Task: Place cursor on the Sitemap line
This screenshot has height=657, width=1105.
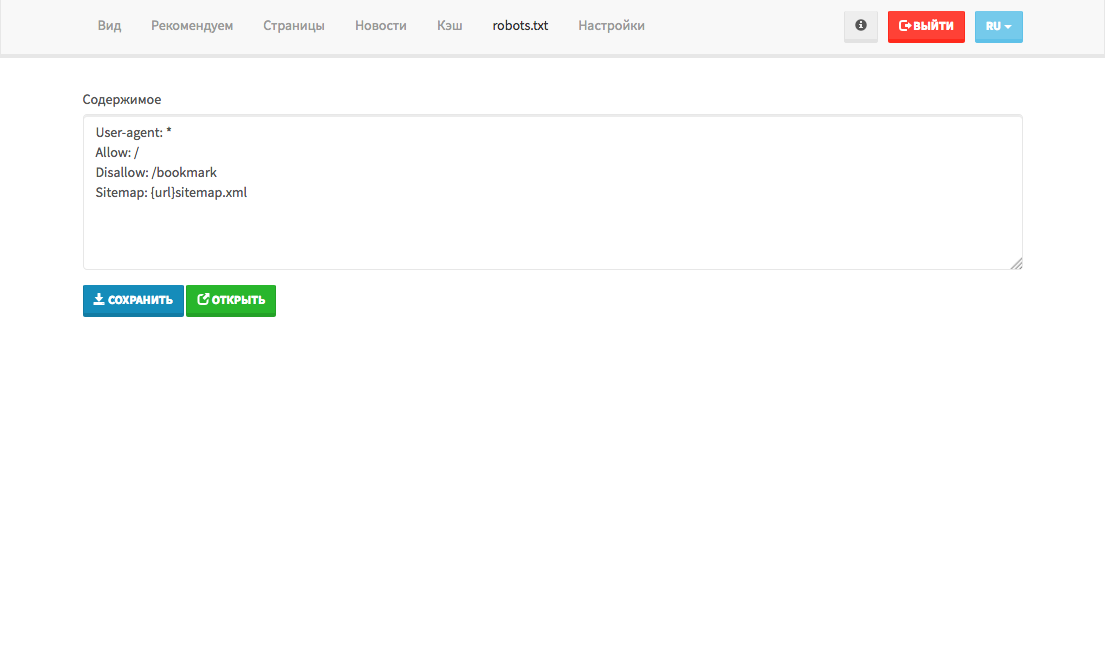Action: (x=172, y=193)
